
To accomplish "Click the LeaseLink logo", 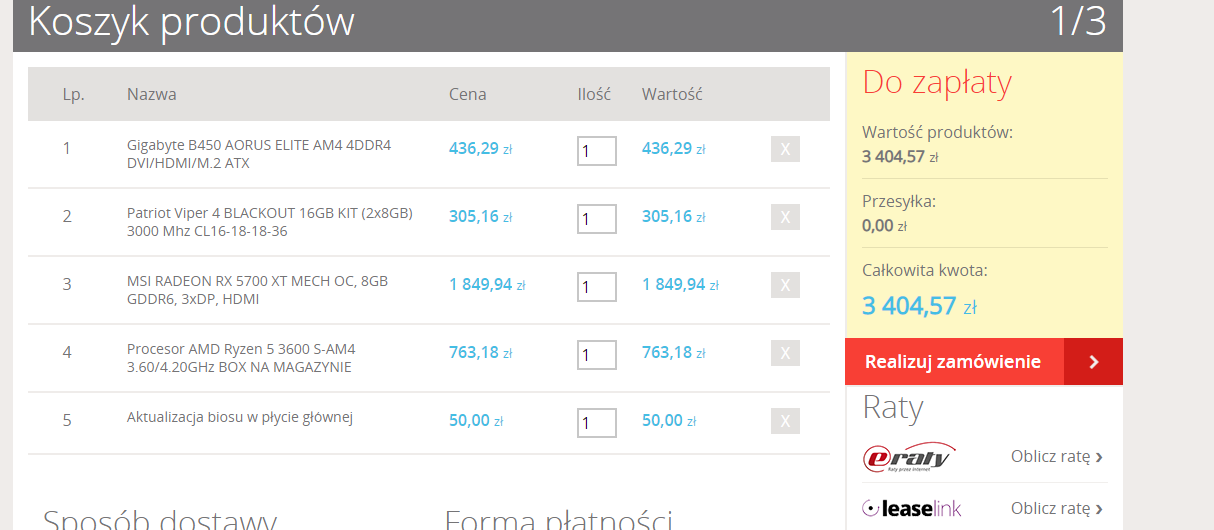I will click(x=911, y=509).
